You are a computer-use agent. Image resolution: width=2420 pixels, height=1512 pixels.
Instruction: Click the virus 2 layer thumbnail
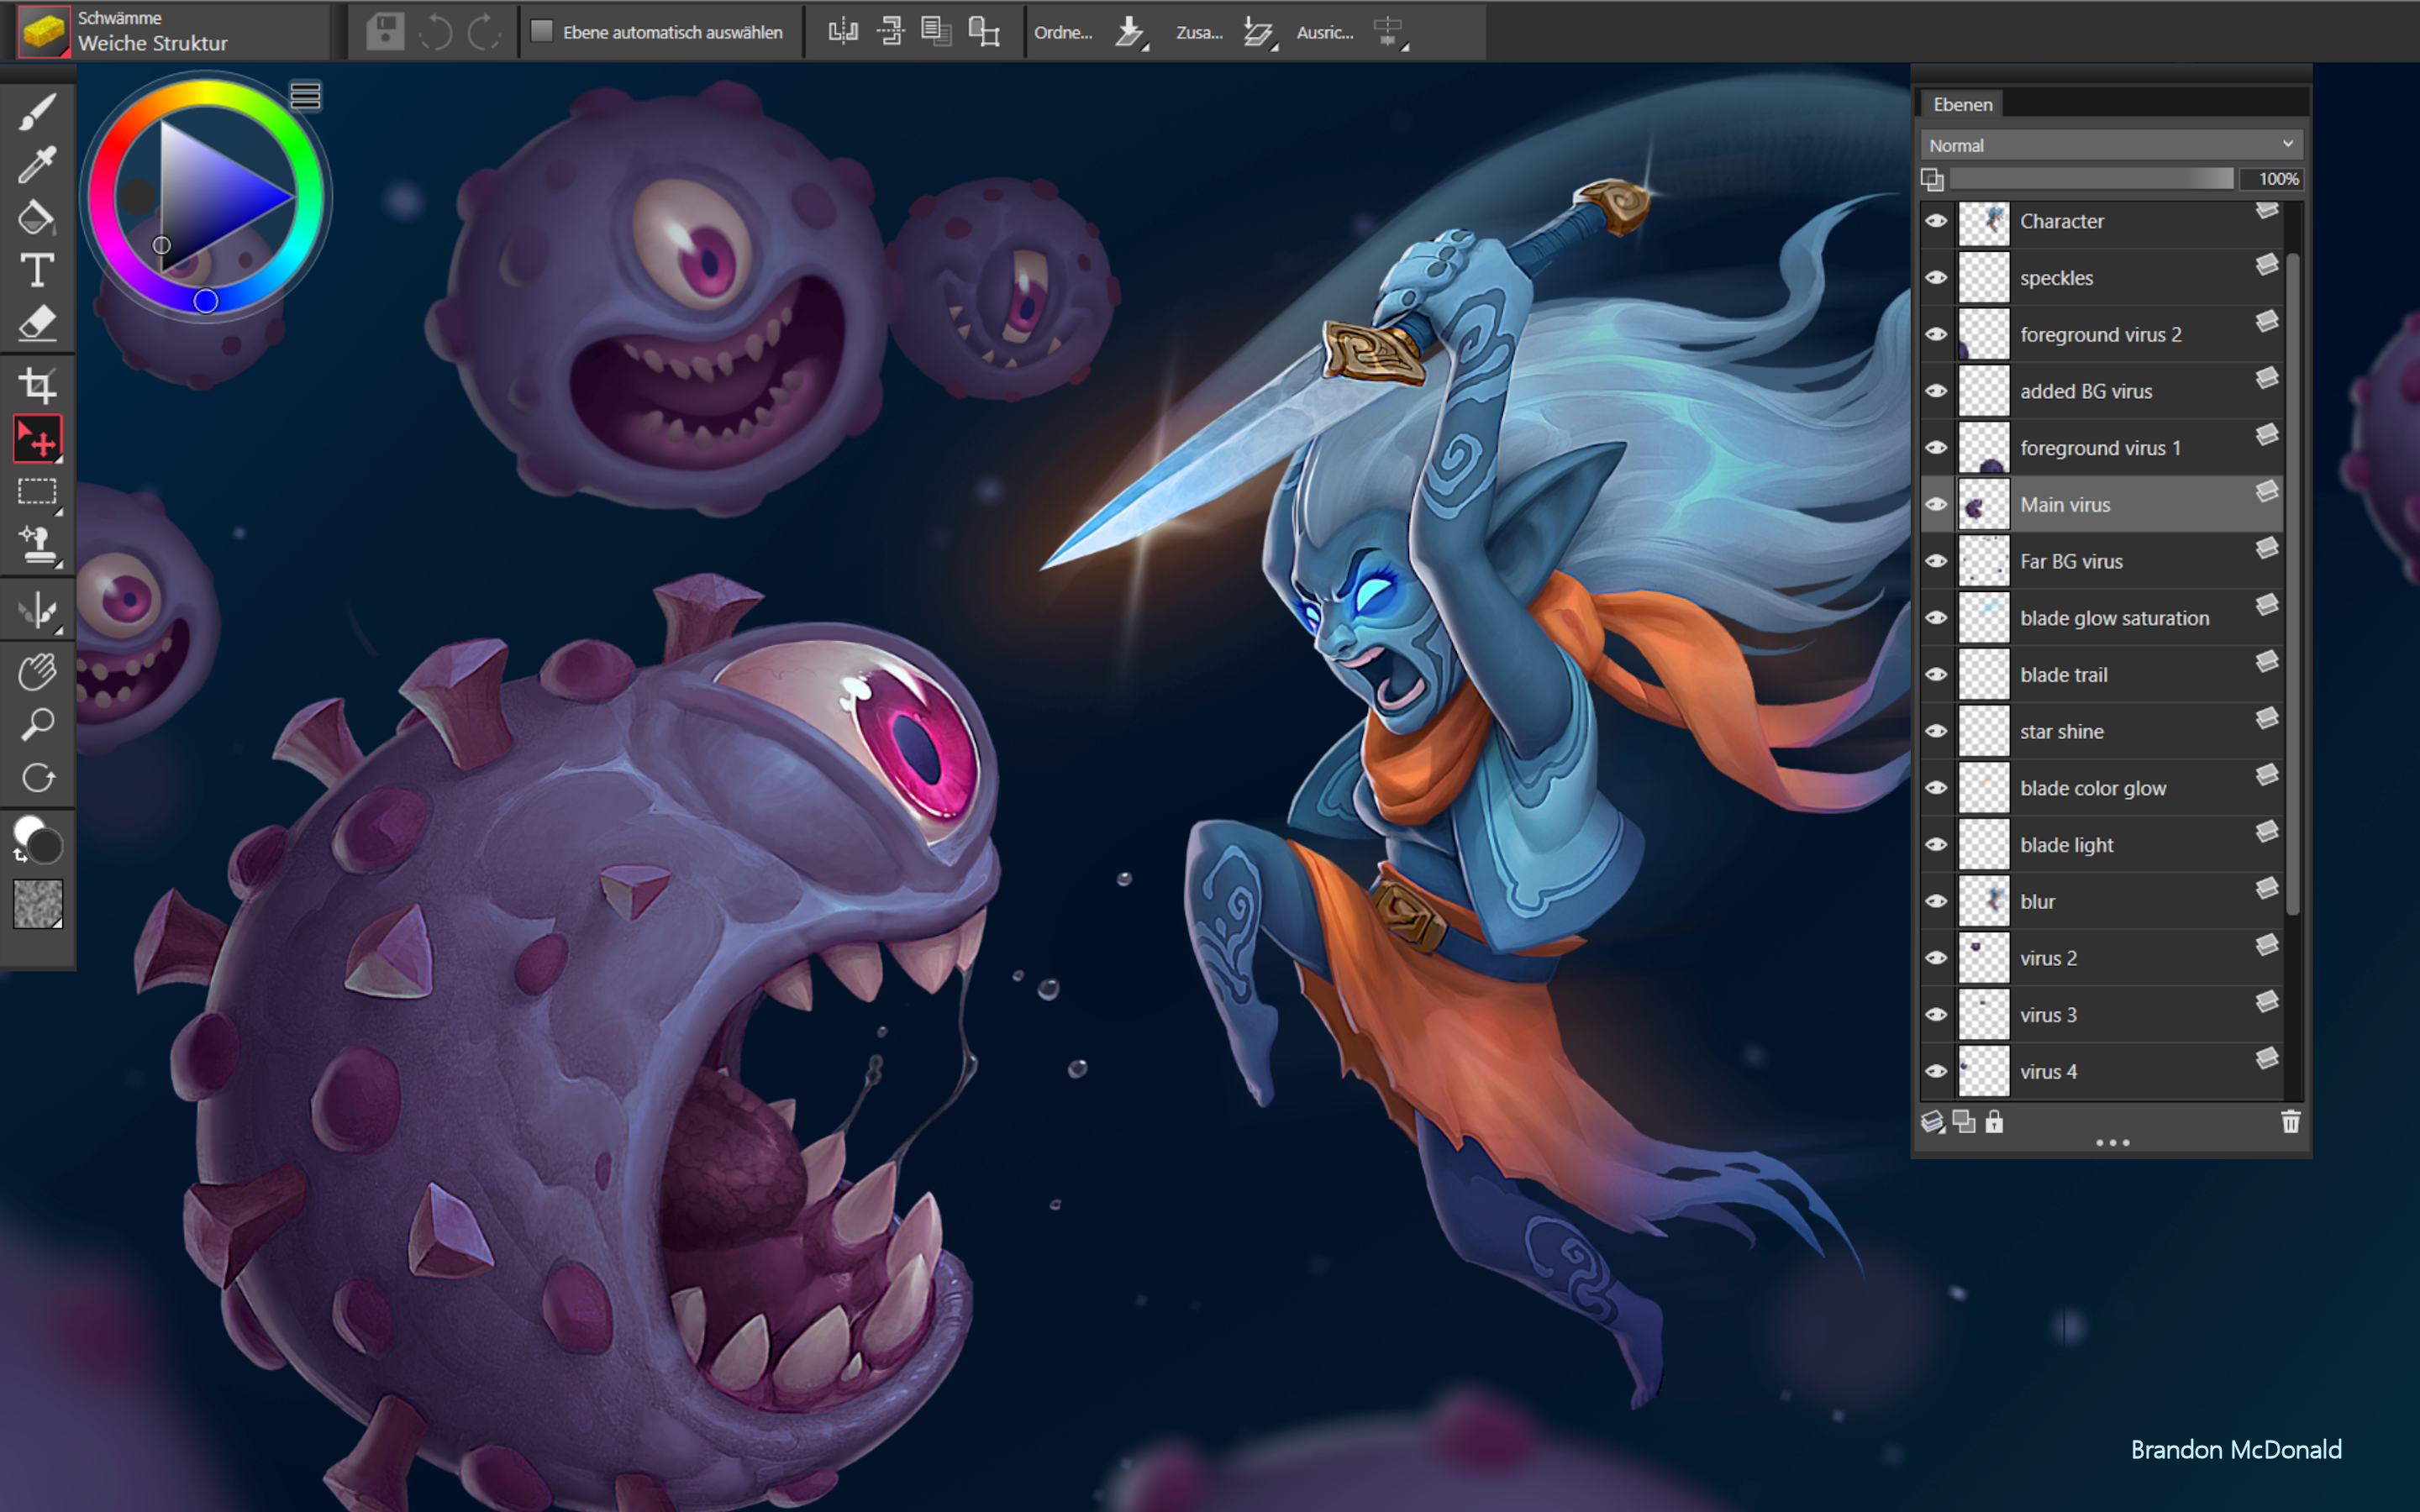click(1984, 958)
